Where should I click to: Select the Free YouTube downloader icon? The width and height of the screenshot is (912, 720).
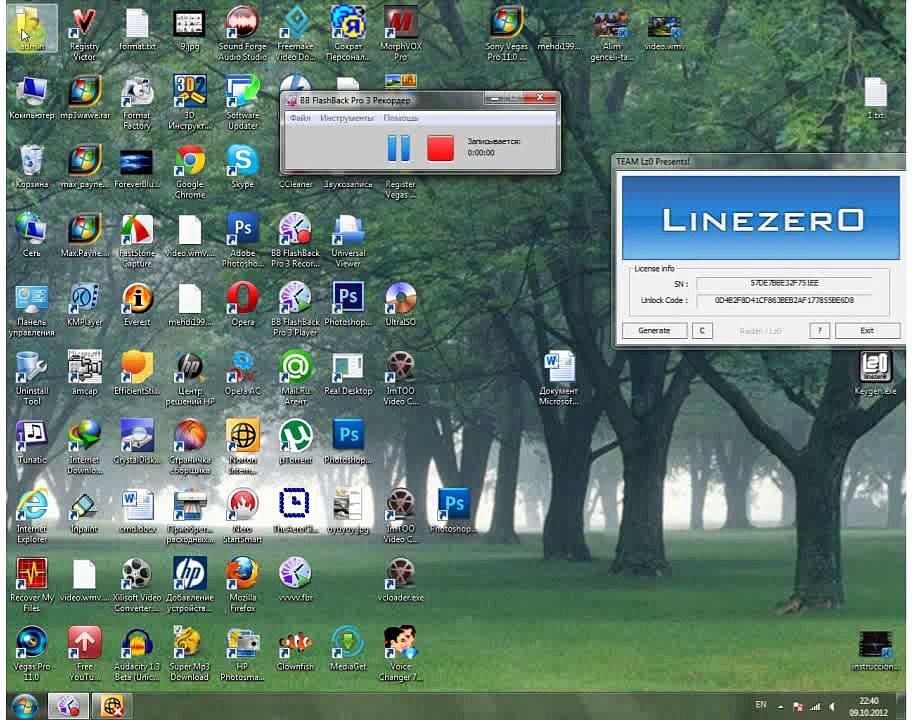pyautogui.click(x=84, y=655)
